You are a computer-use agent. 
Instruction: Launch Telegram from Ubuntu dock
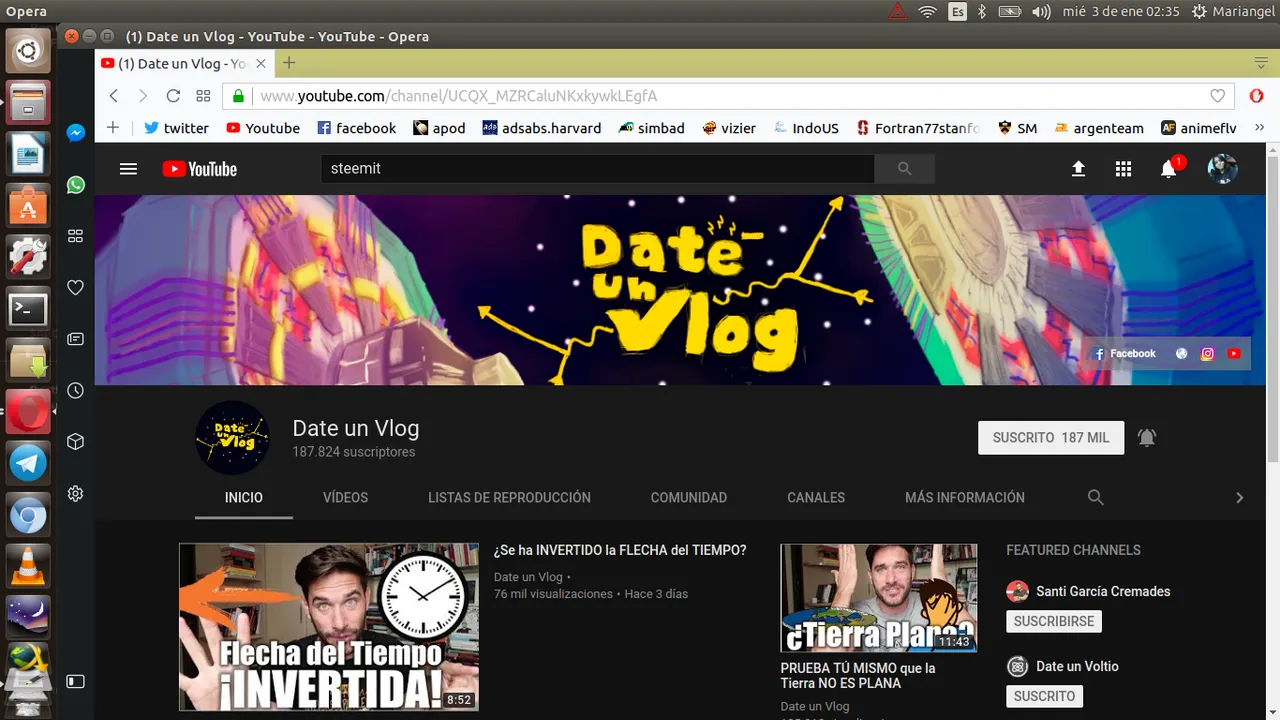pos(28,463)
